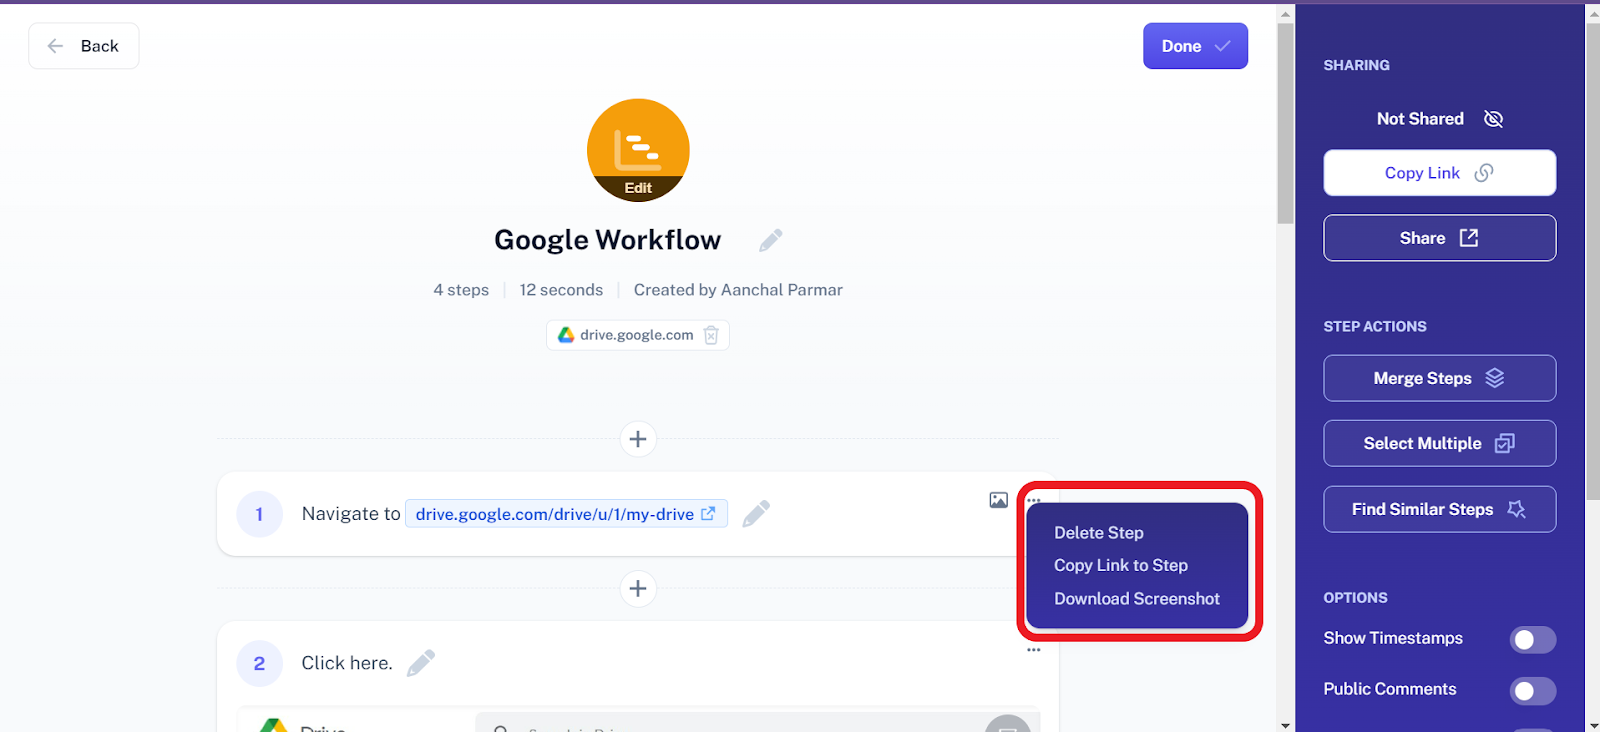Edit the Google Workflow title pencil
The width and height of the screenshot is (1600, 732).
tap(770, 240)
